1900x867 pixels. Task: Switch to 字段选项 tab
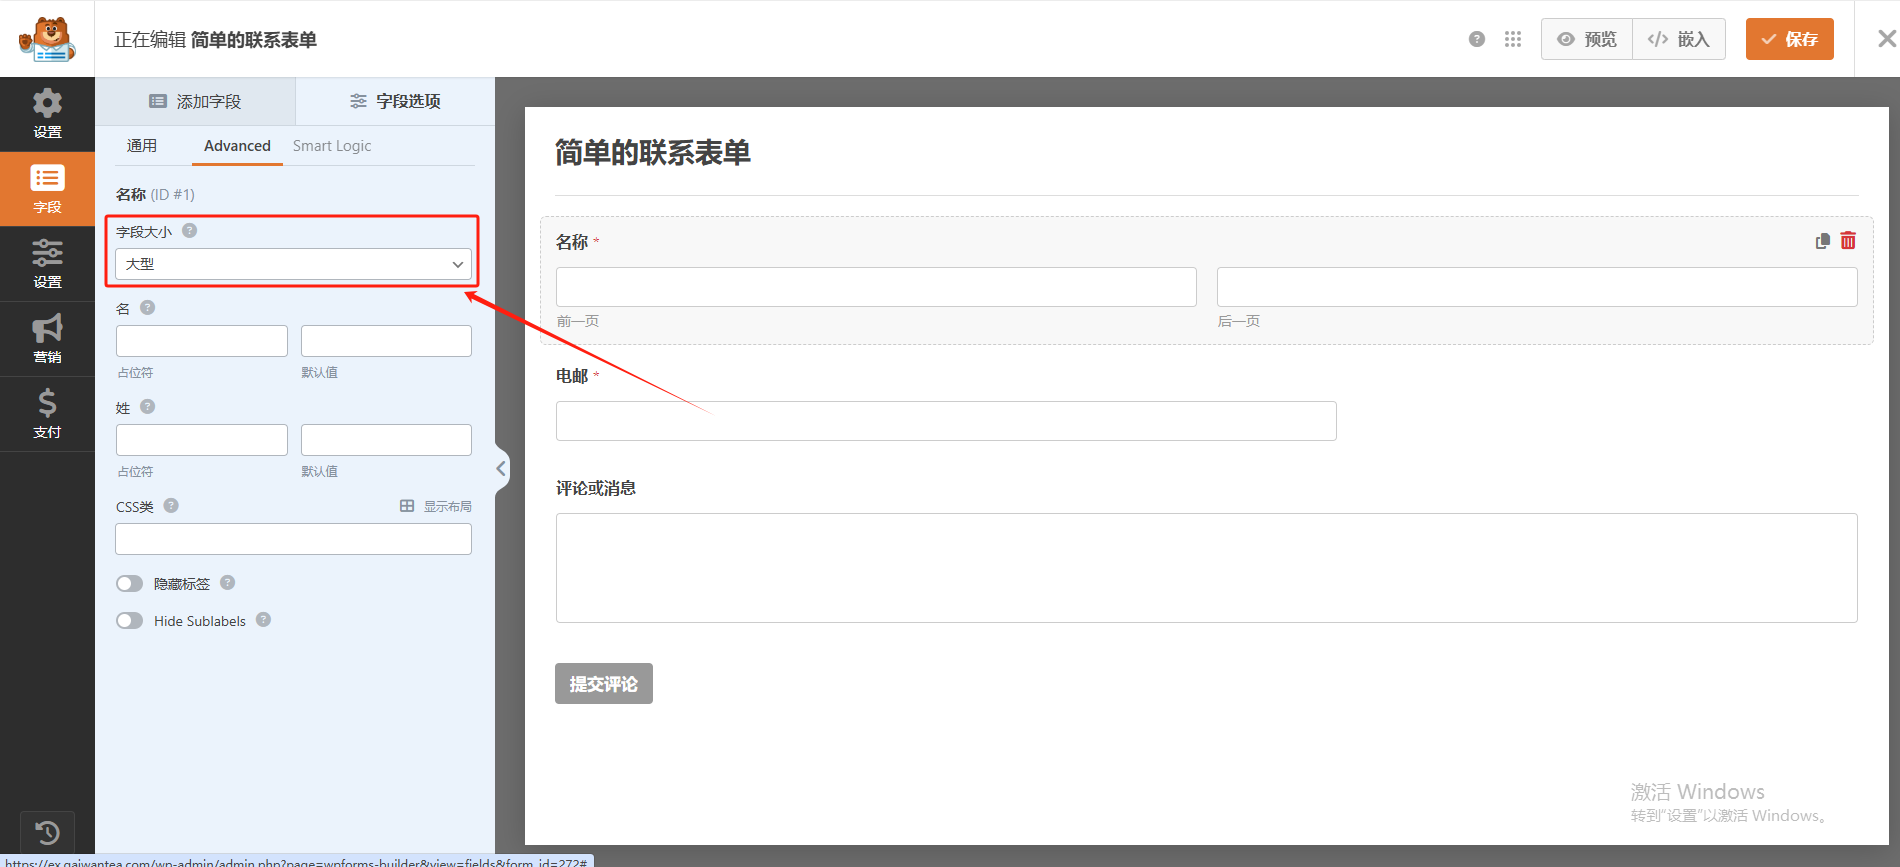tap(395, 101)
